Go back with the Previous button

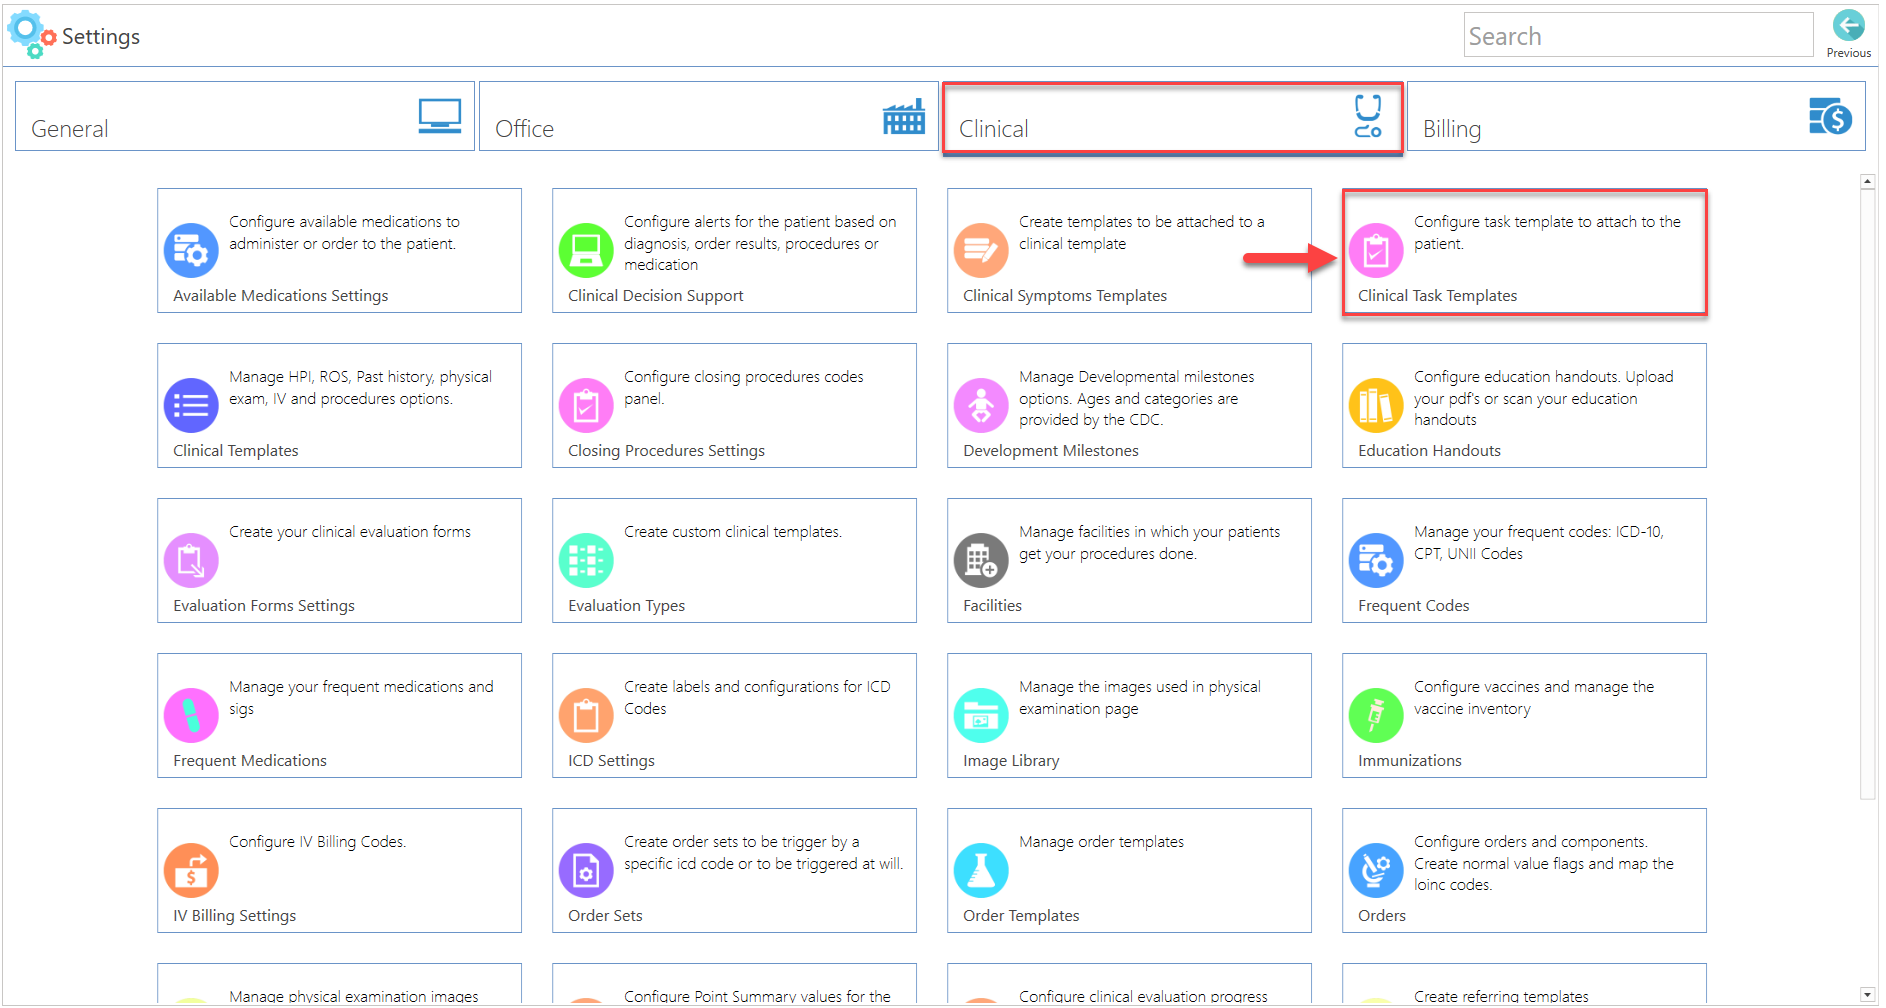1848,34
